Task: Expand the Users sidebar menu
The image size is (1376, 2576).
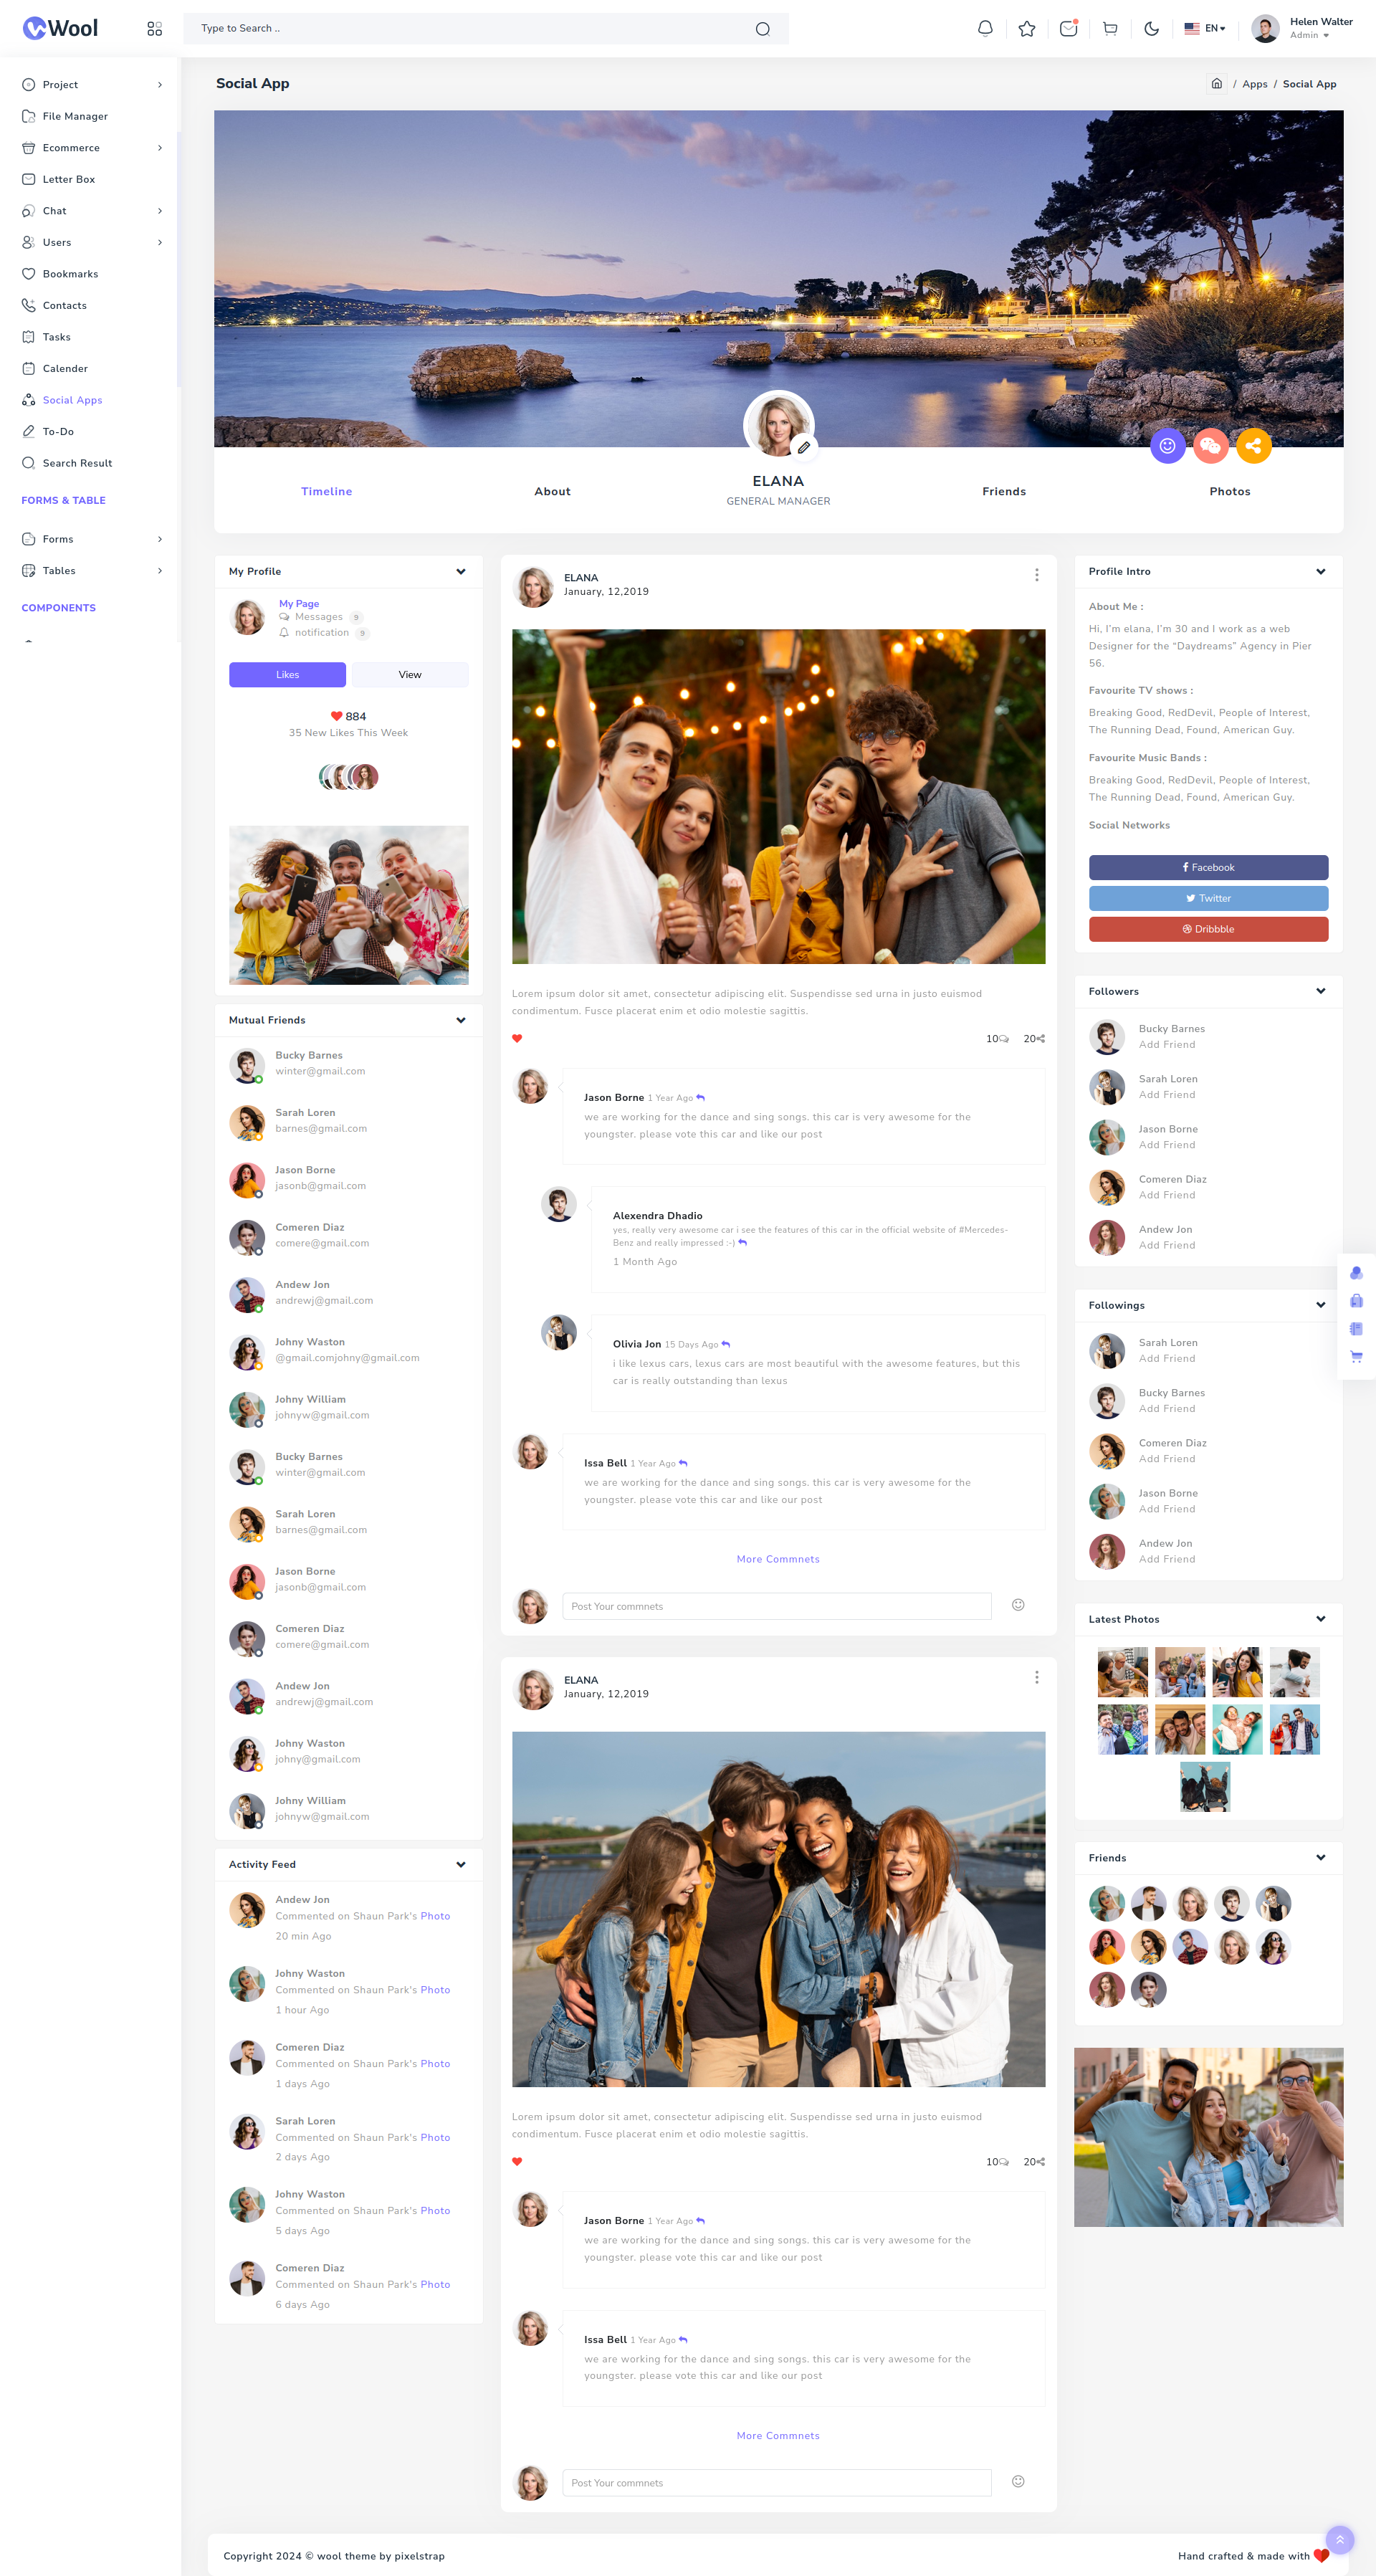Action: 91,242
